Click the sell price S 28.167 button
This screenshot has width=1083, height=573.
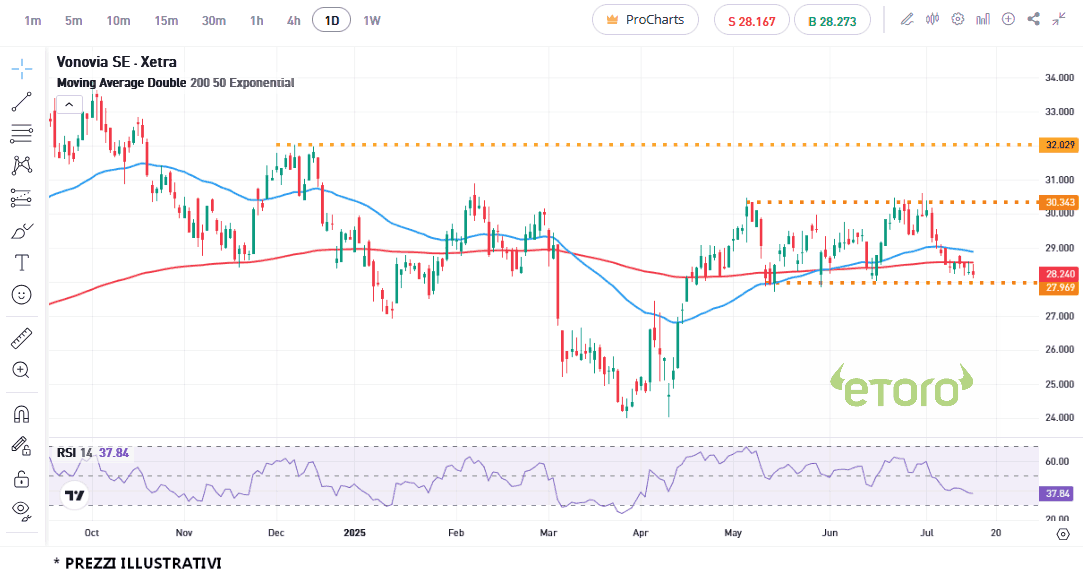tap(751, 20)
